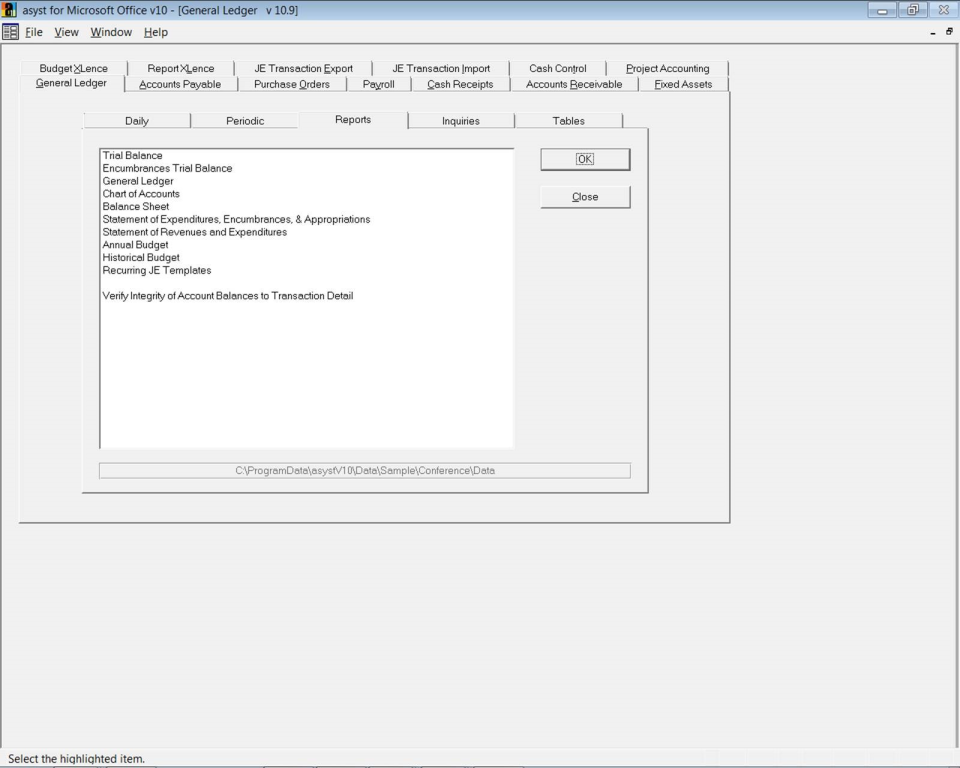This screenshot has height=768, width=960.
Task: Switch to the BudgetXLence tab
Action: 73,69
